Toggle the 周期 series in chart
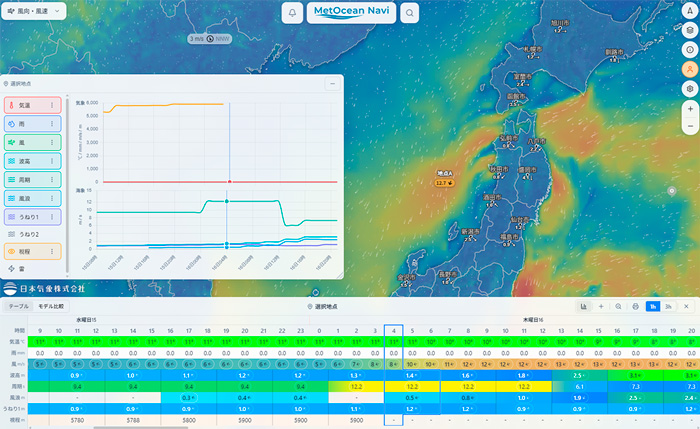The image size is (700, 429). 33,179
